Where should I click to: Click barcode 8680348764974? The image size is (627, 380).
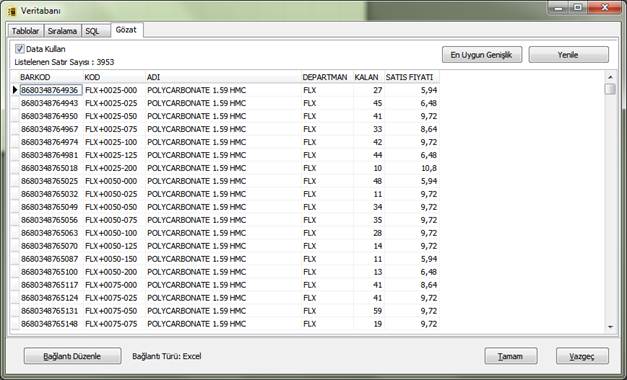point(51,142)
